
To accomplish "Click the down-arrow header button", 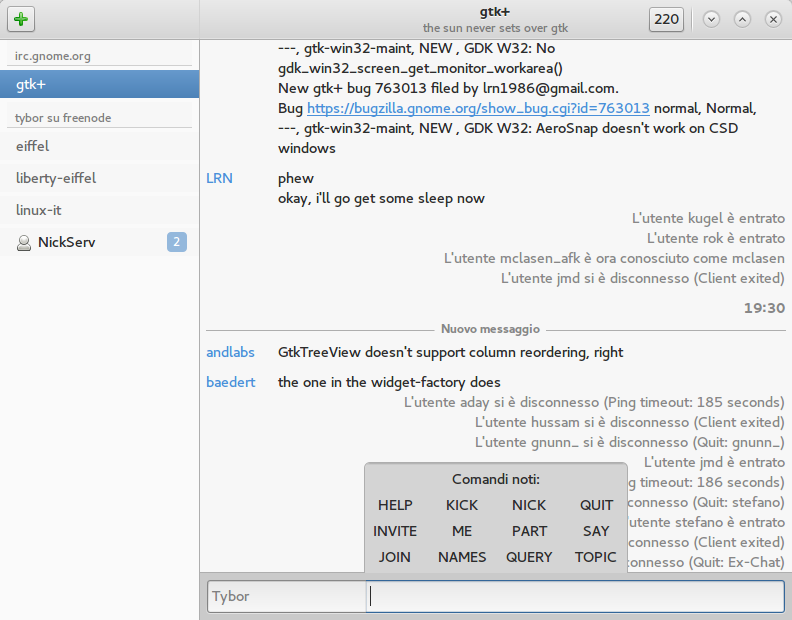I will coord(711,20).
